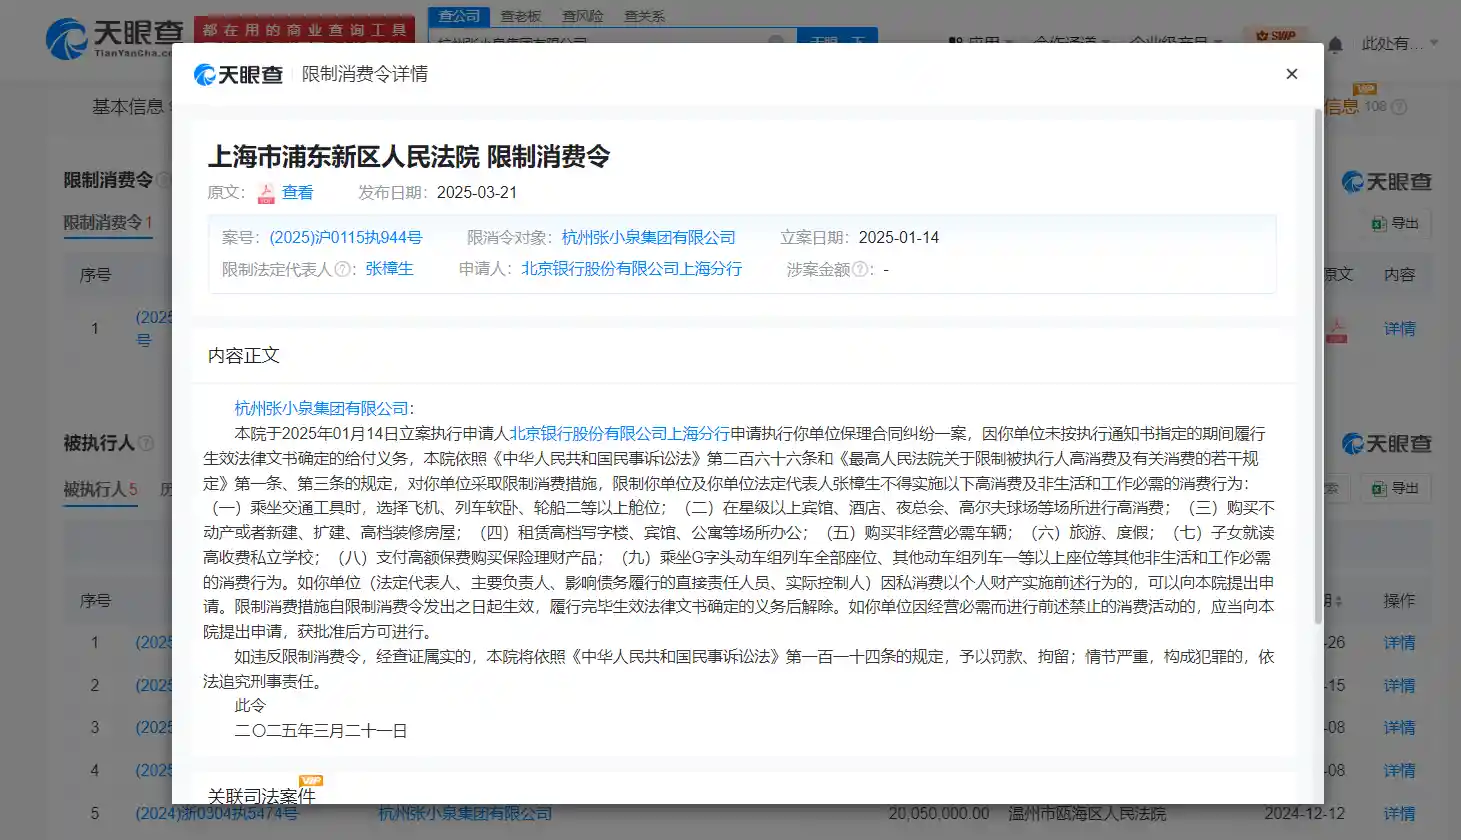Click the question mark icon beside 限制法定代表人
The width and height of the screenshot is (1461, 840).
pyautogui.click(x=339, y=268)
